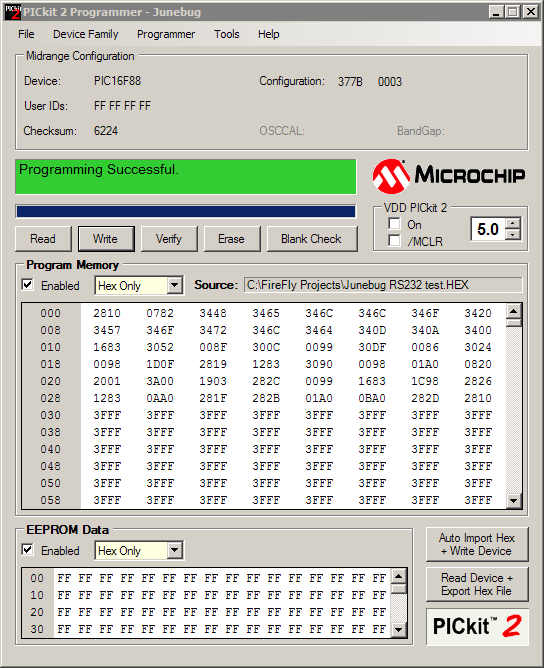
Task: Click the Read button
Action: coord(43,239)
